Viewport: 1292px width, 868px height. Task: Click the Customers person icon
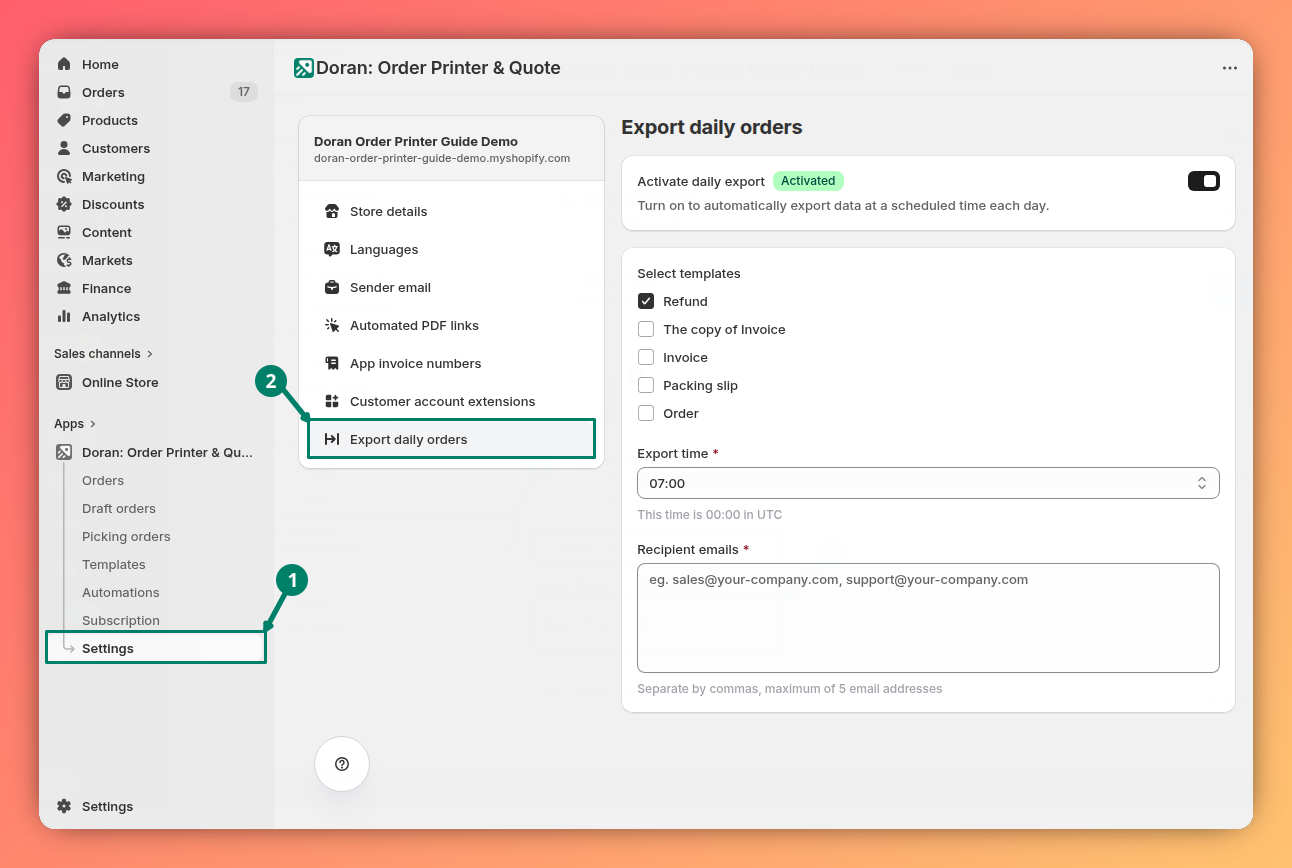tap(64, 148)
